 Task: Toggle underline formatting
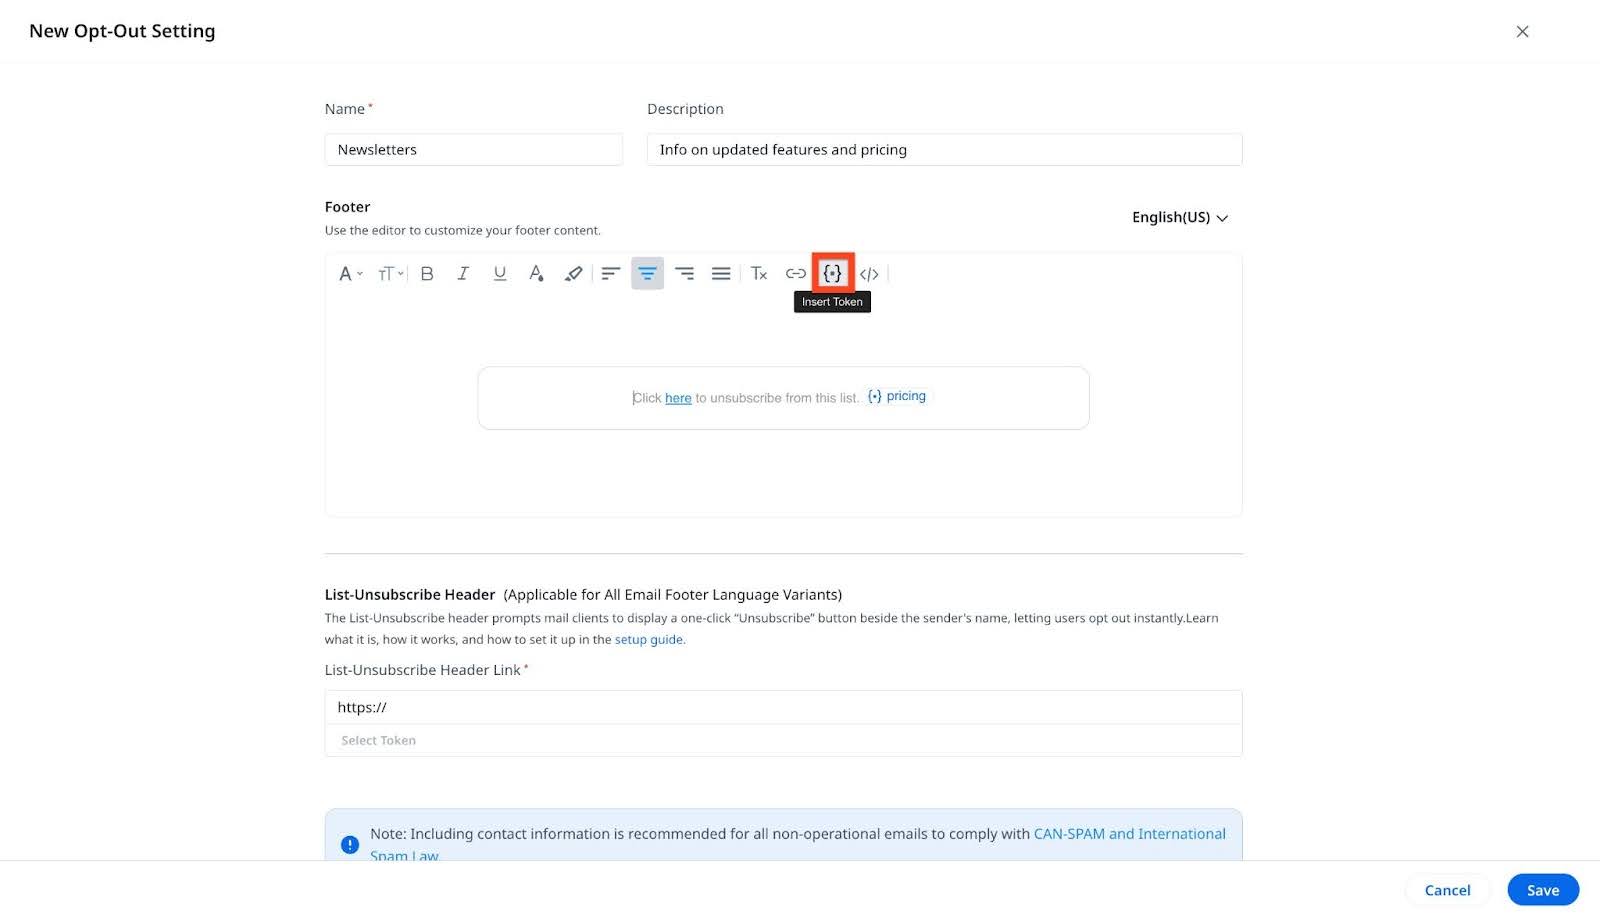point(500,274)
